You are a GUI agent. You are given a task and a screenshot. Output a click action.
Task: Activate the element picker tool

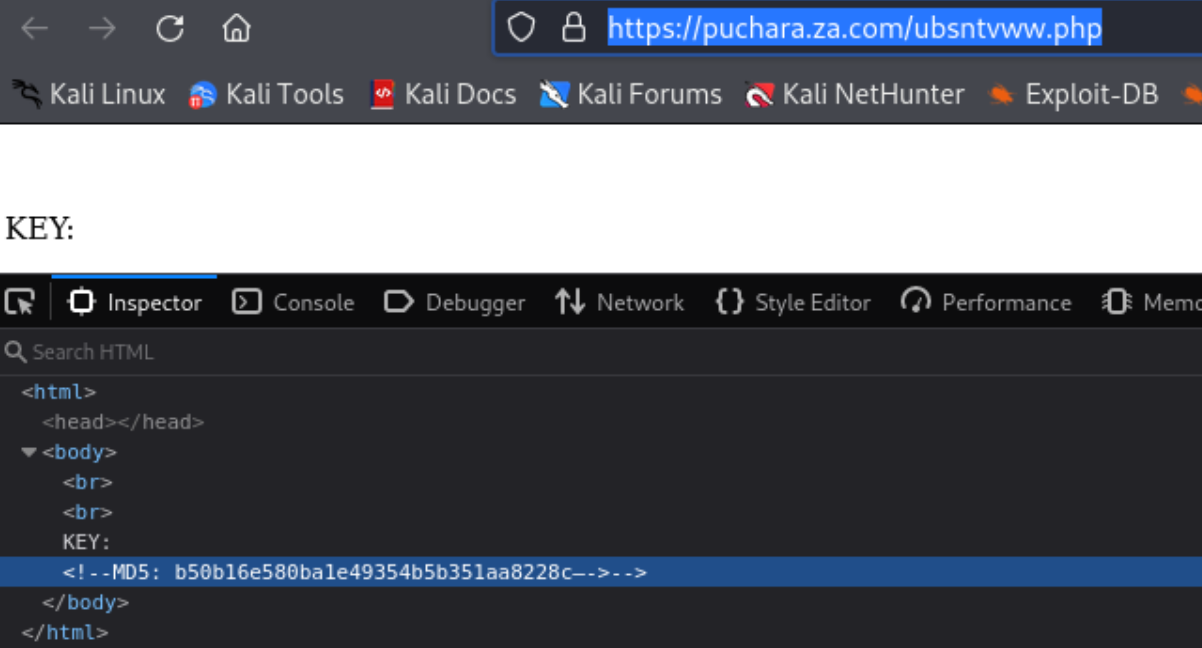pos(20,302)
